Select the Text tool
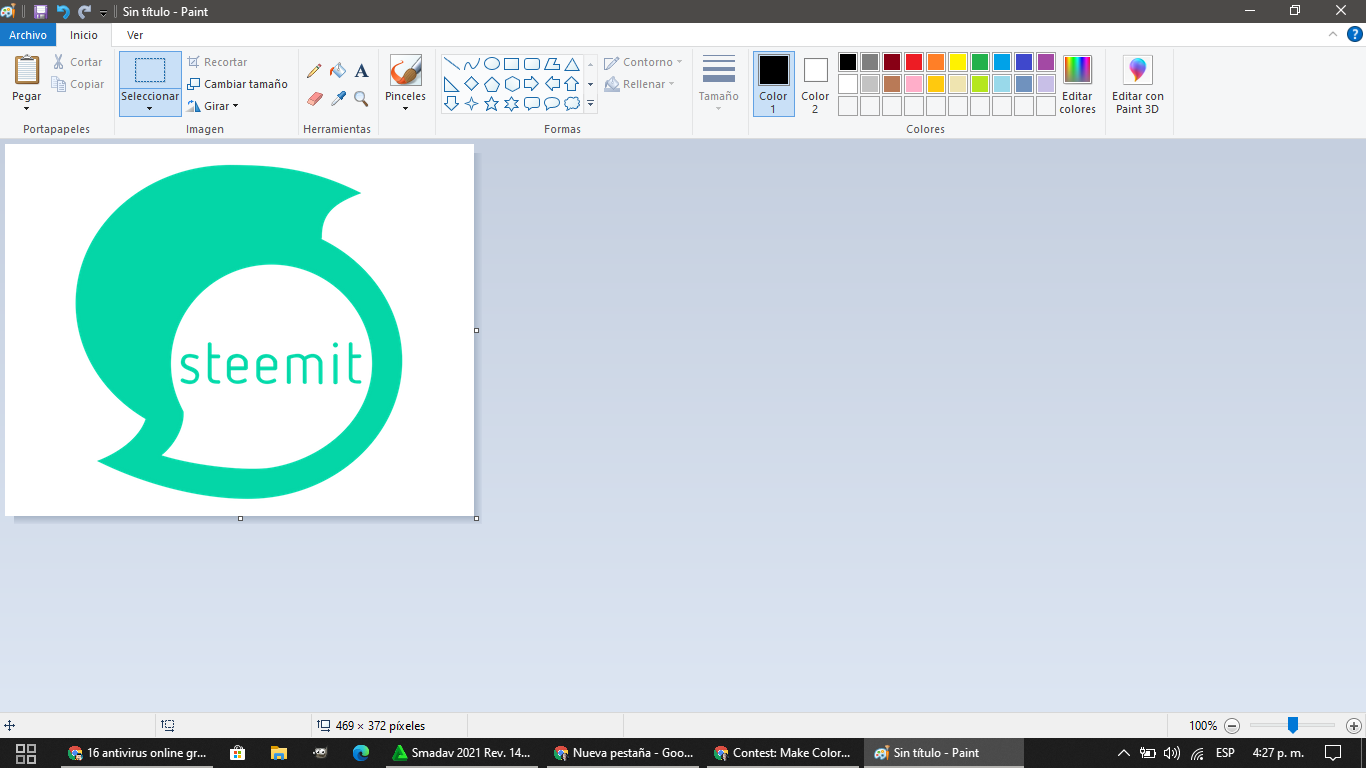Screen dimensions: 1366x768 click(x=362, y=71)
